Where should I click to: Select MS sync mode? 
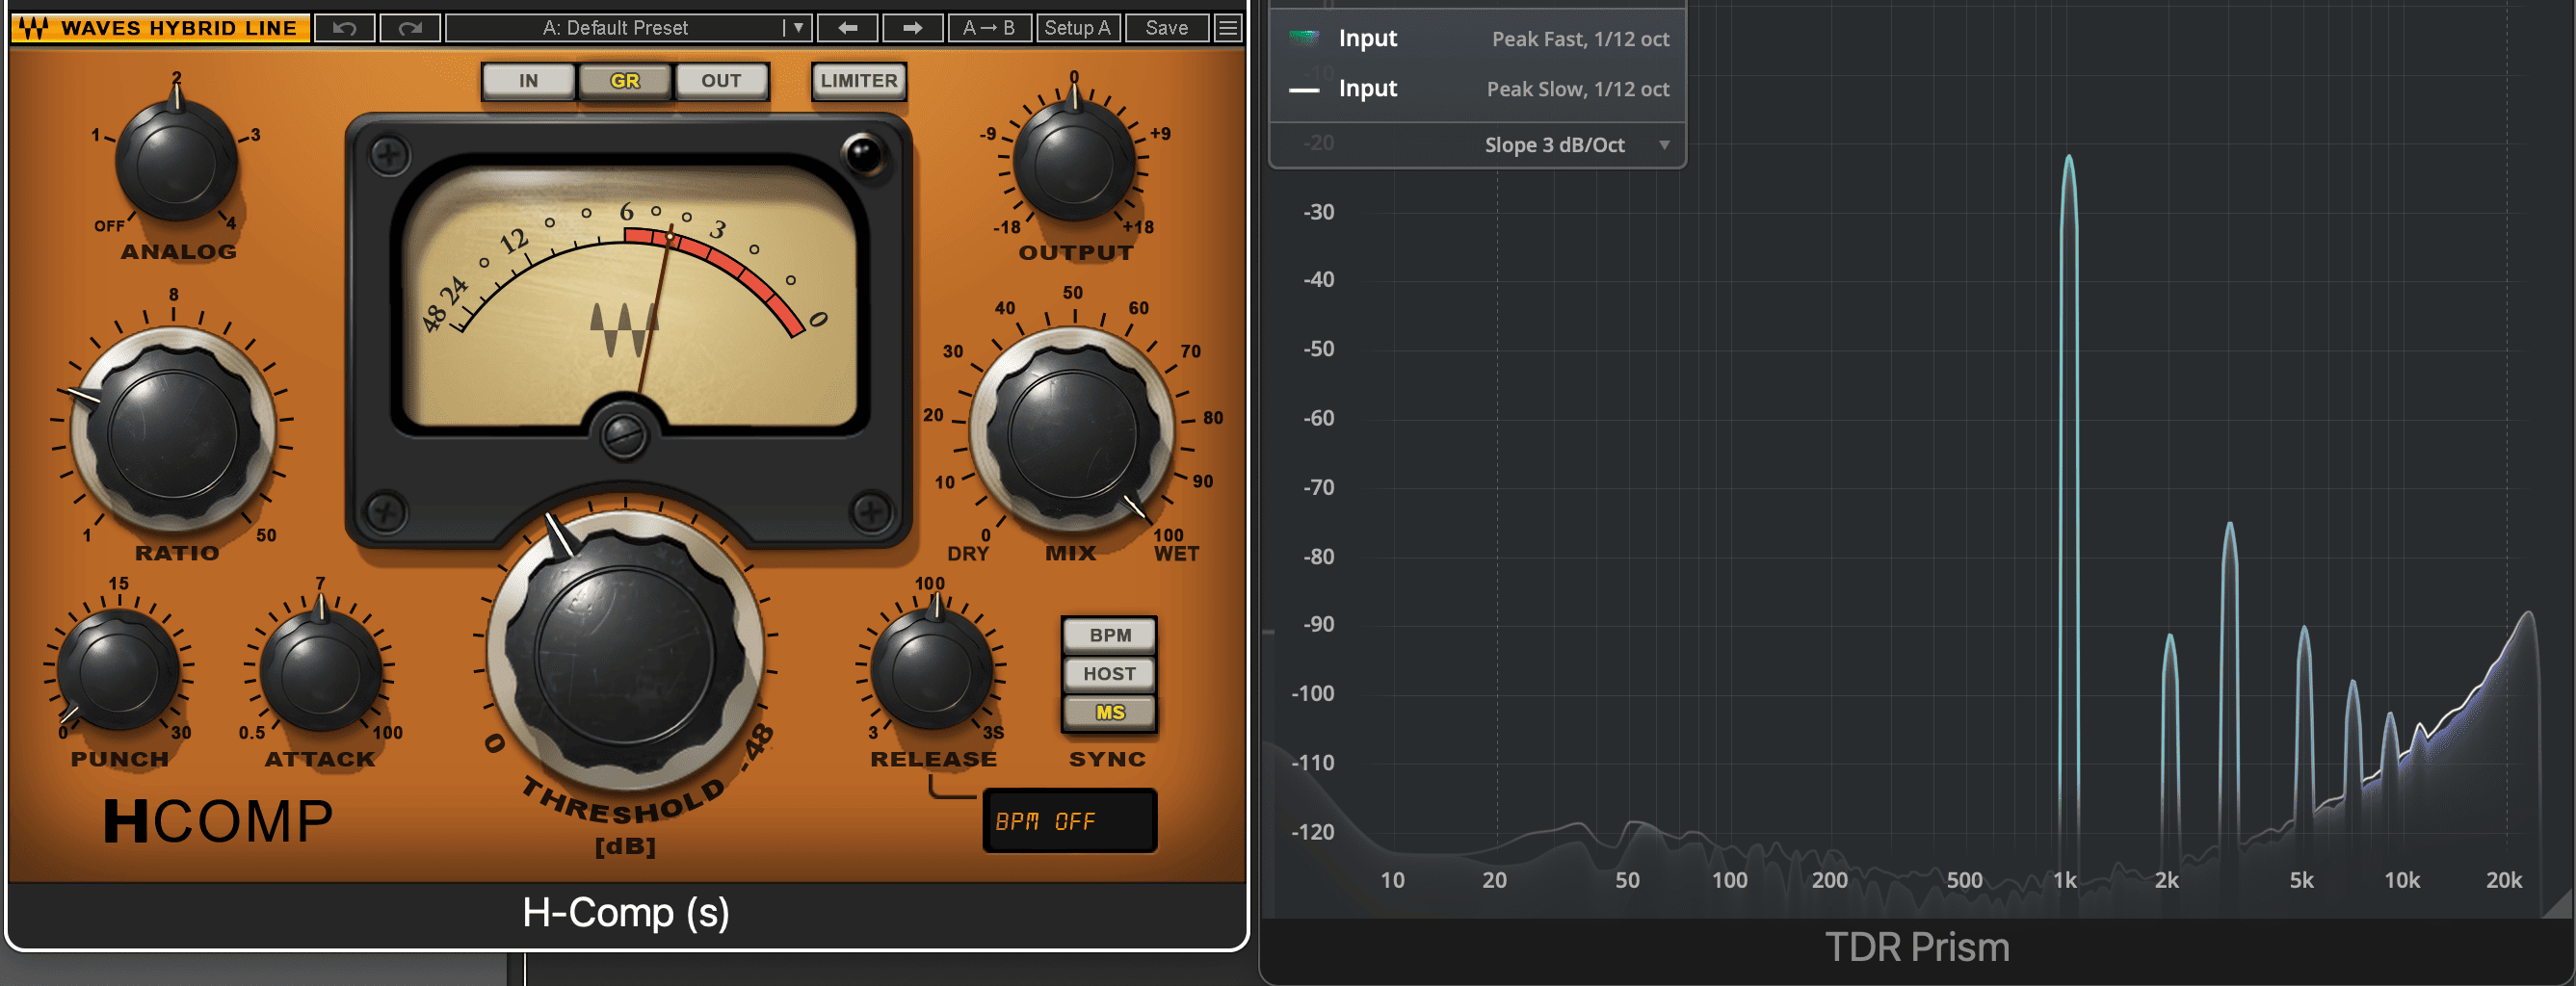[1109, 712]
